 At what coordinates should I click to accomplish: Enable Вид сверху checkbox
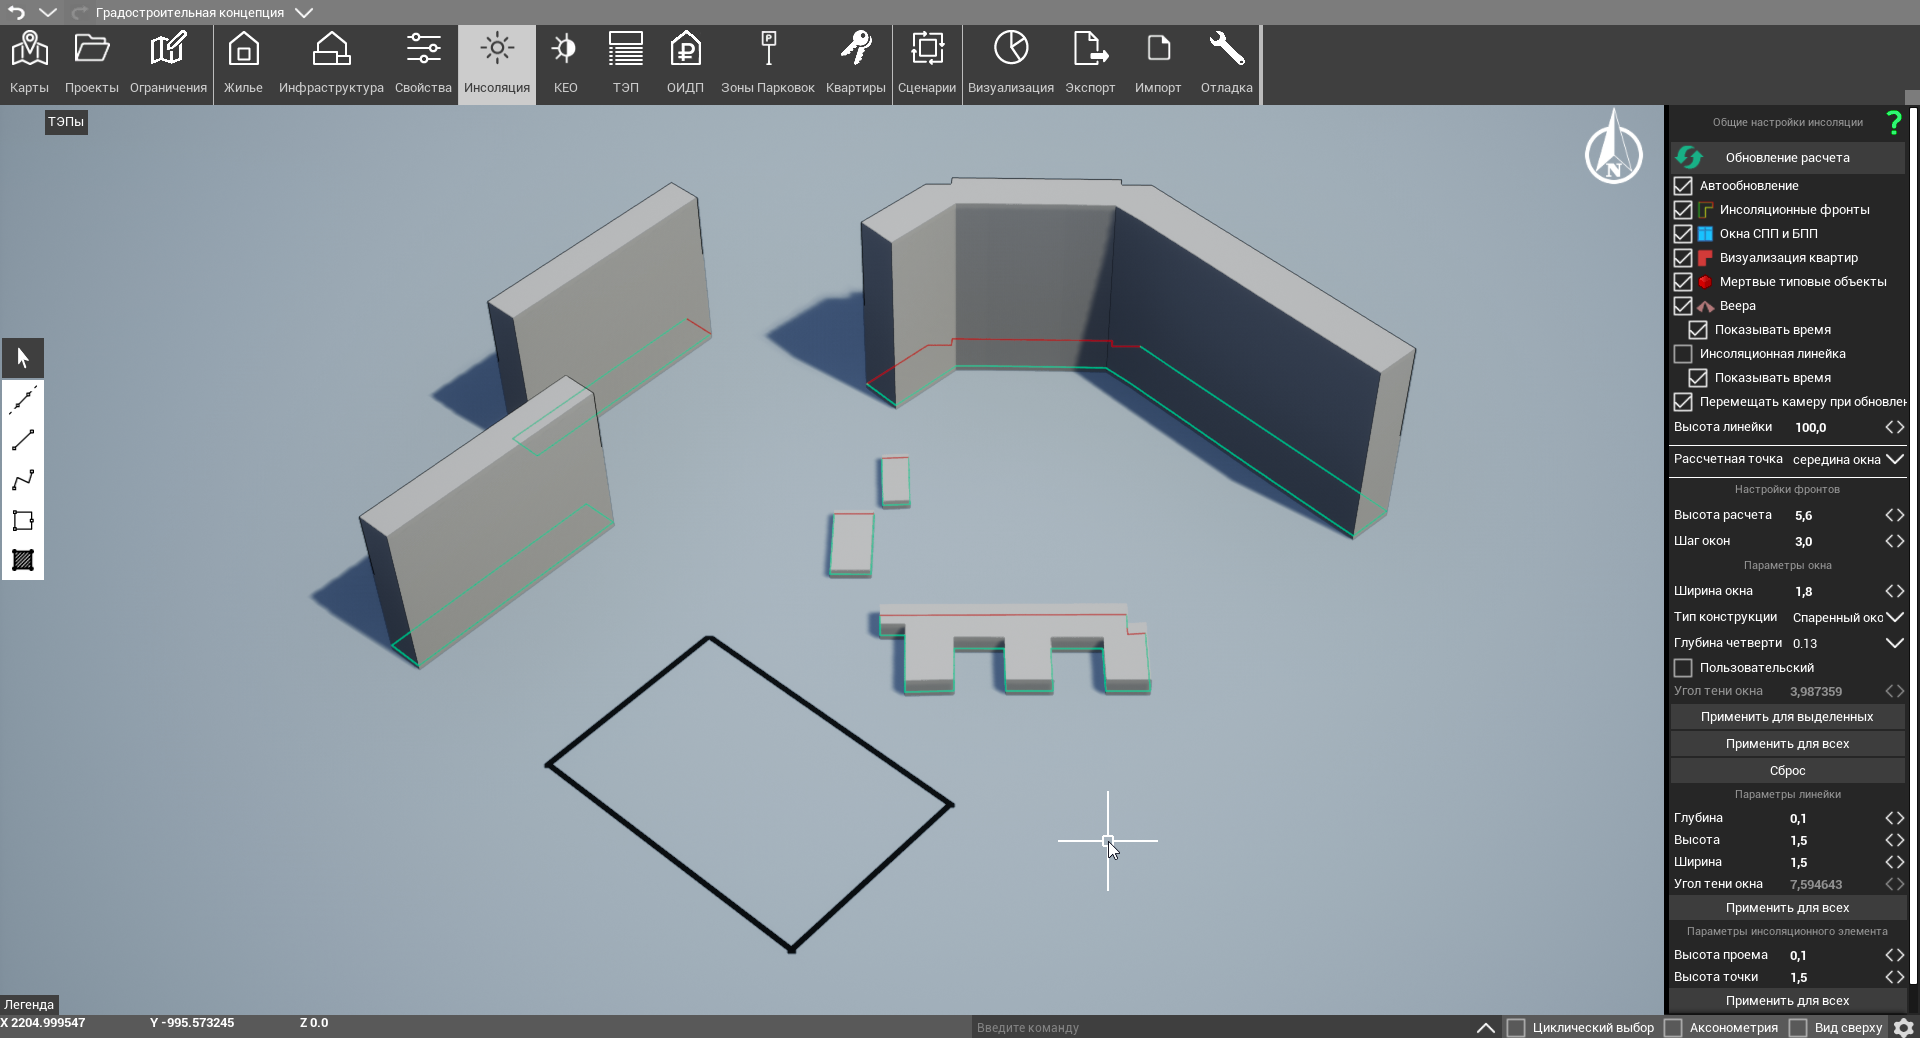pos(1798,1028)
